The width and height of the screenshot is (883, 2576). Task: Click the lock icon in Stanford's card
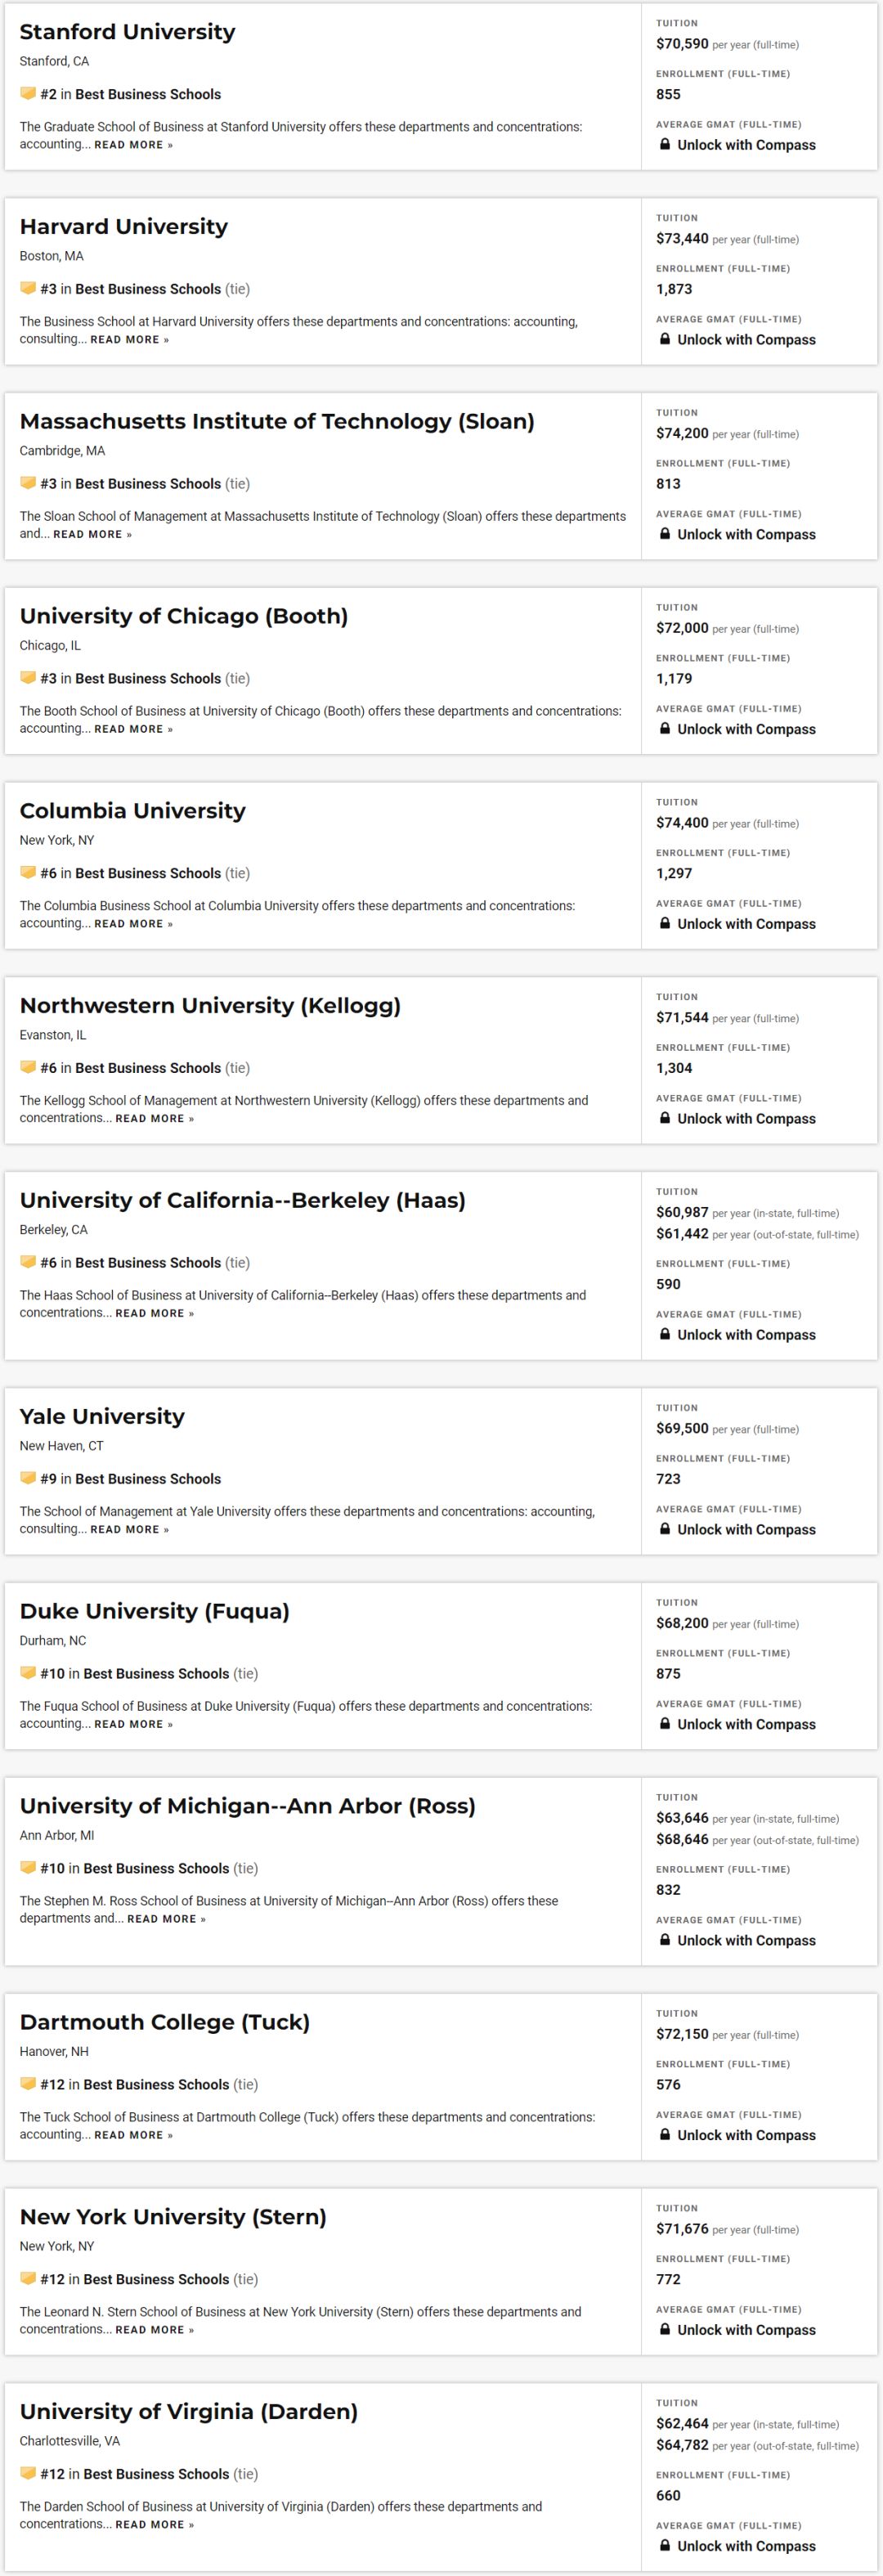665,145
